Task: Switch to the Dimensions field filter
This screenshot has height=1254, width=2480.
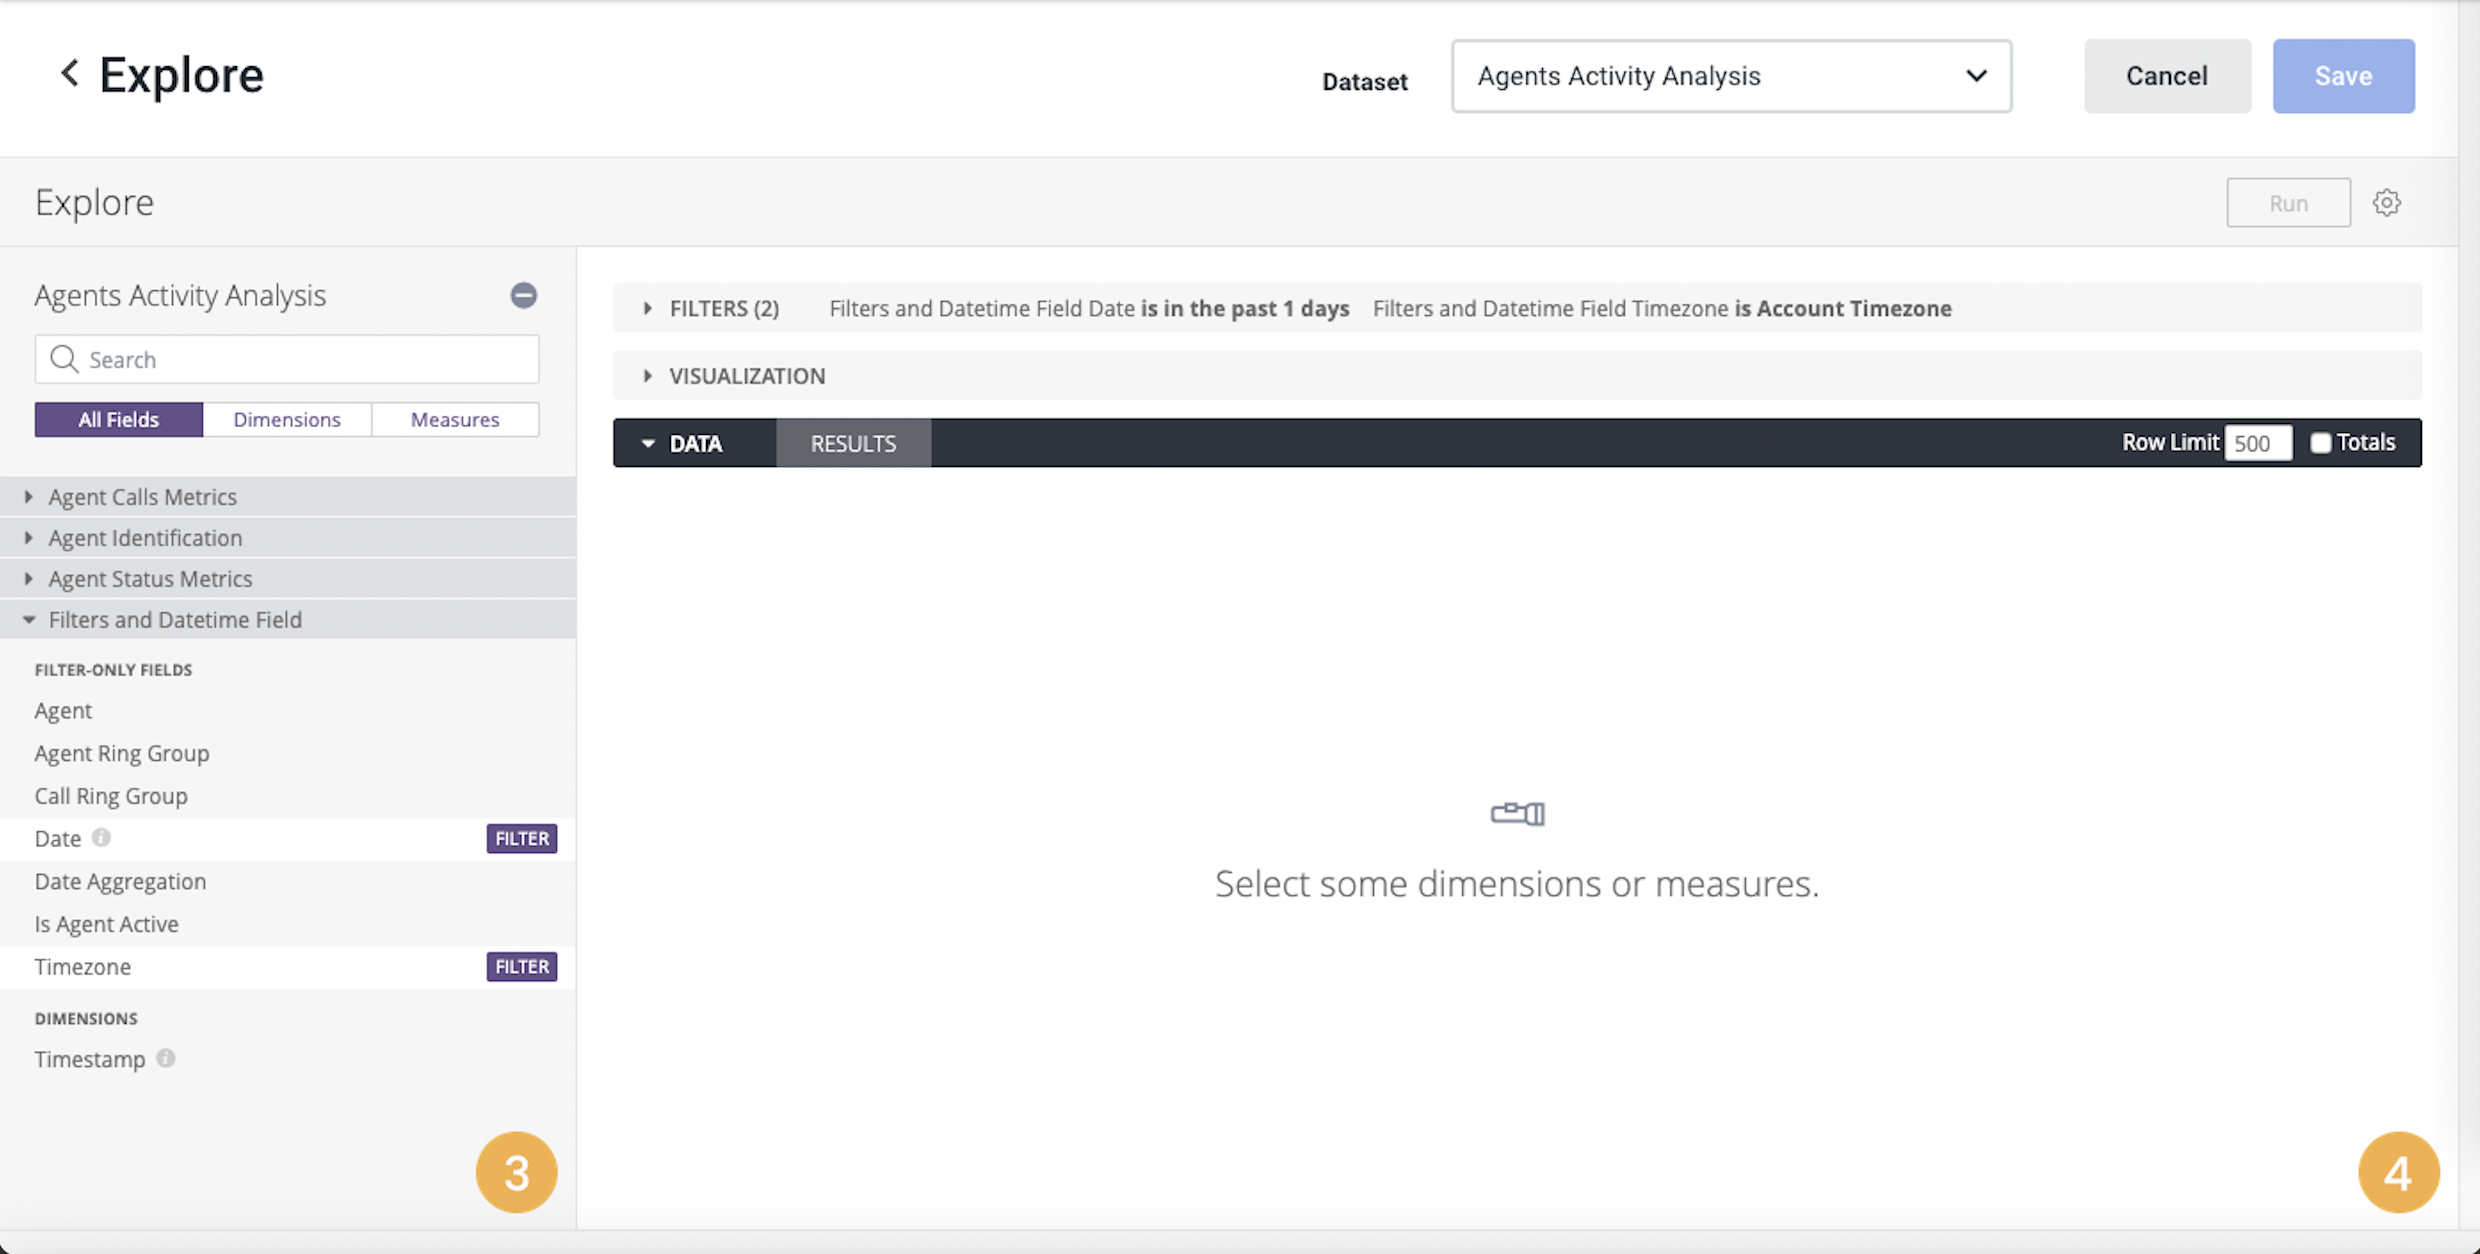Action: pos(287,419)
